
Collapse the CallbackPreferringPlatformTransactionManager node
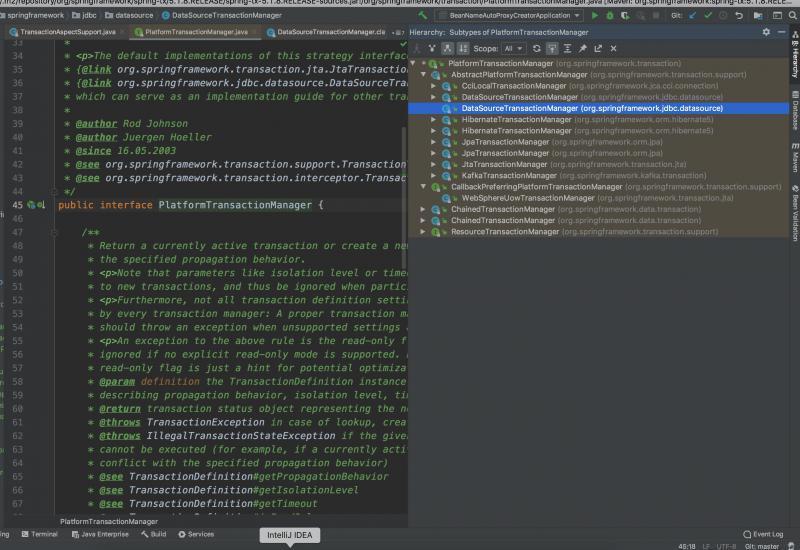[423, 186]
